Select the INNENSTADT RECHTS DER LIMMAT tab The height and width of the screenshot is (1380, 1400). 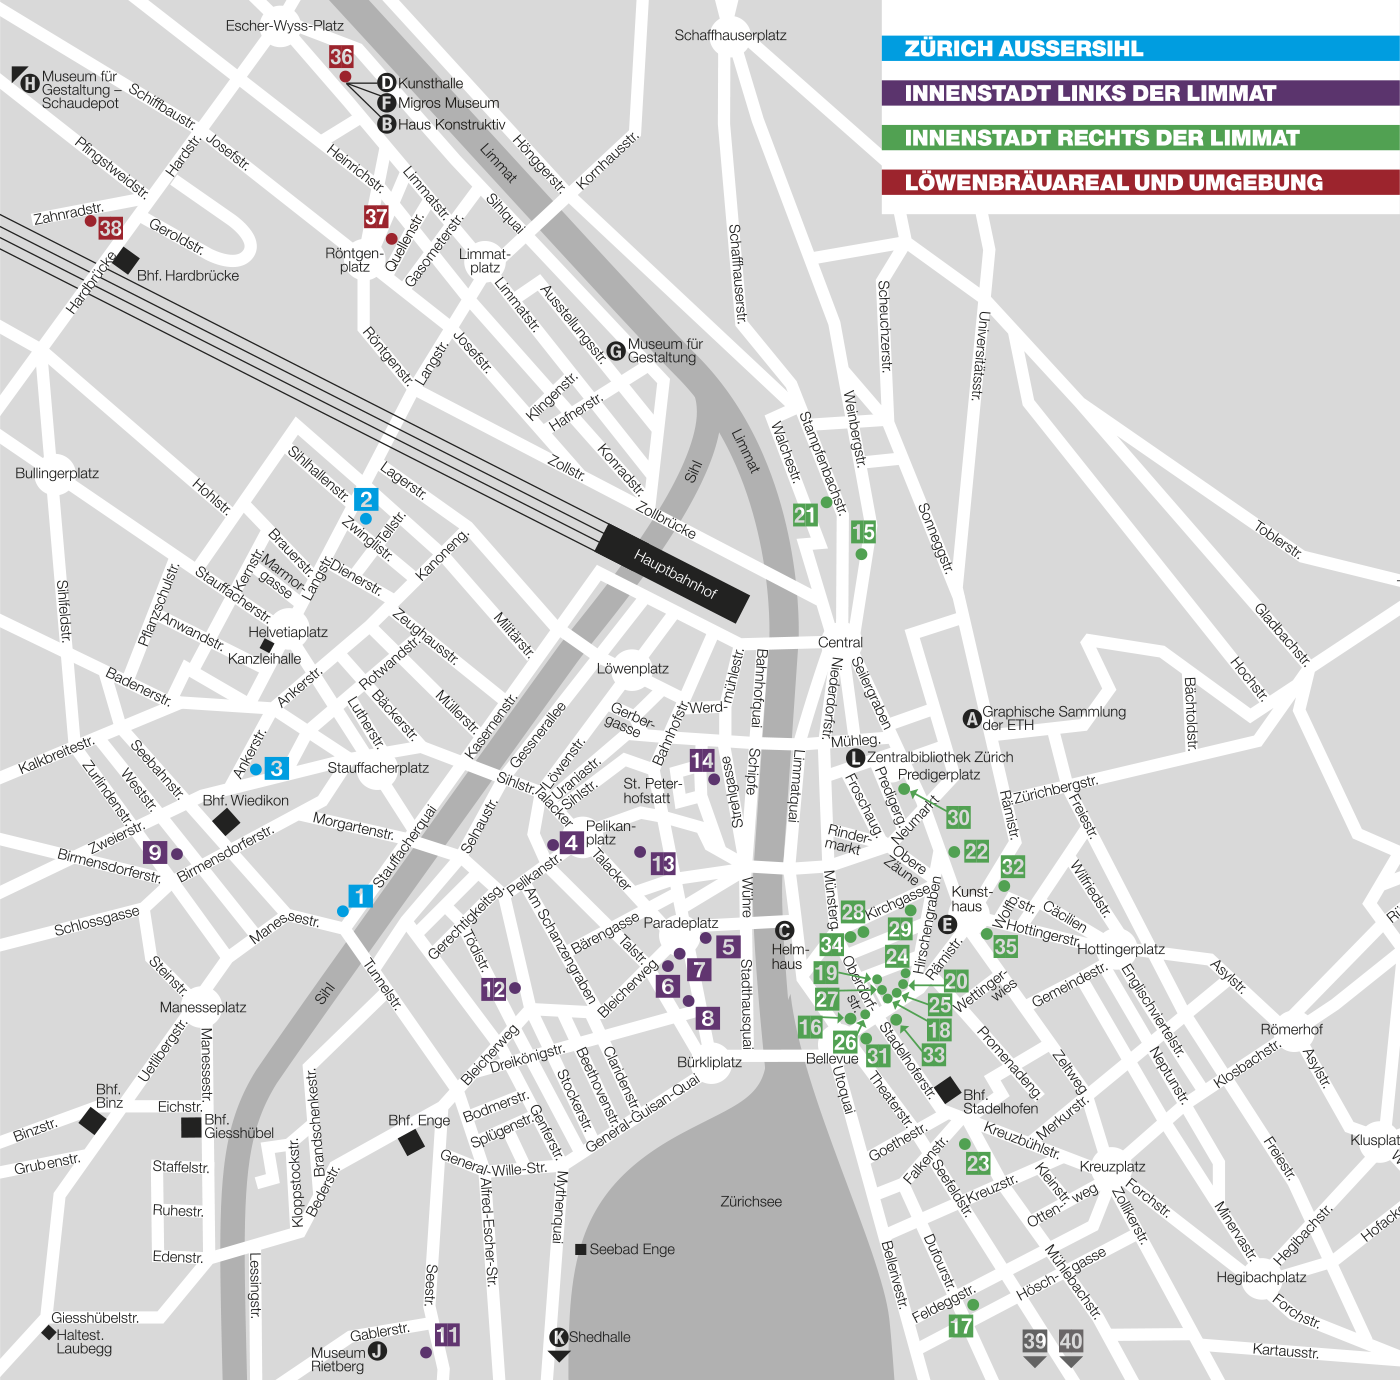(x=1102, y=138)
